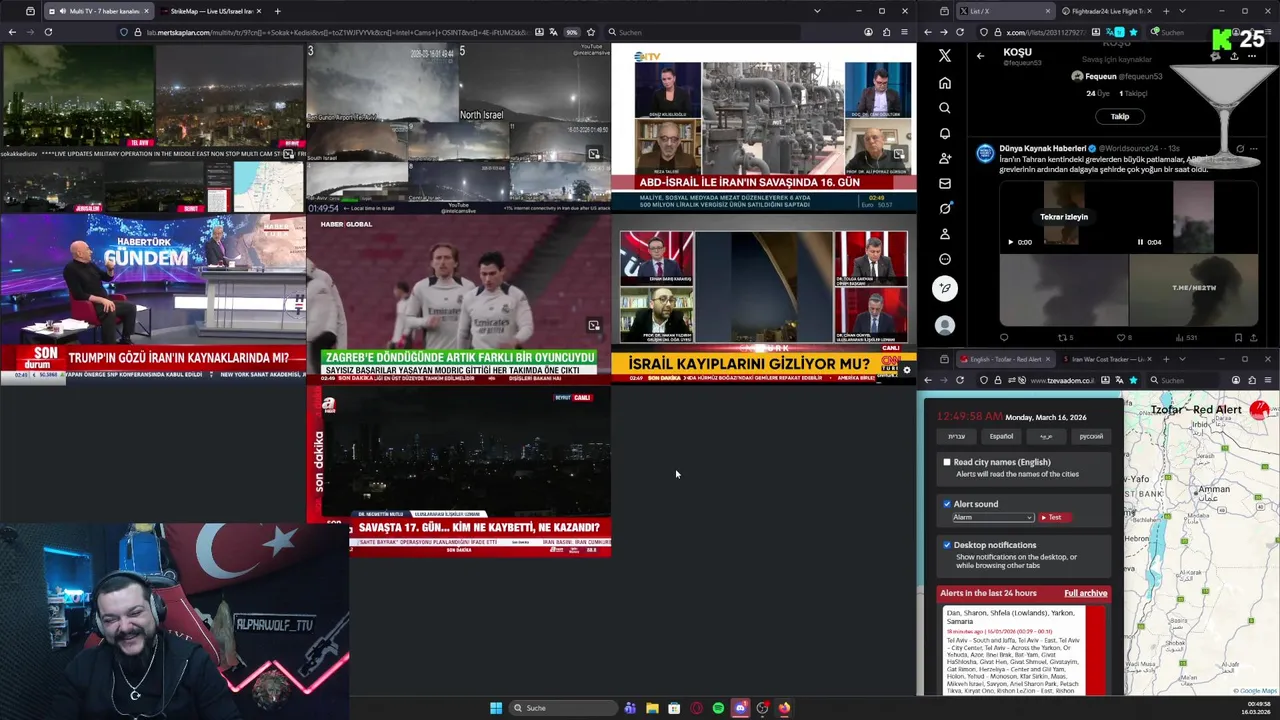Viewport: 1280px width, 720px height.
Task: Click the Windows taskbar Suche box
Action: [x=562, y=708]
